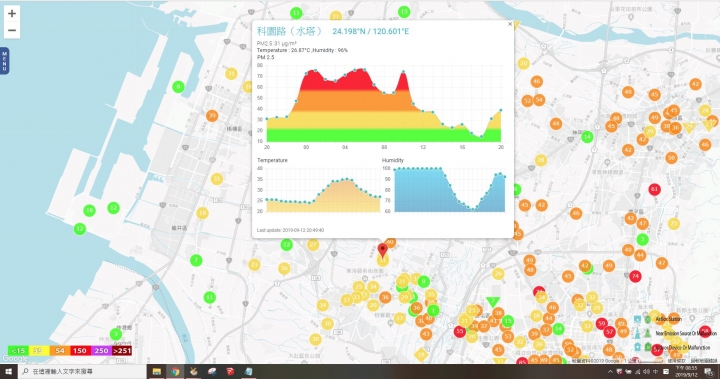Viewport: 720px width, 379px height.
Task: Click Near Emission Source Or Malfunction legend
Action: 686,333
